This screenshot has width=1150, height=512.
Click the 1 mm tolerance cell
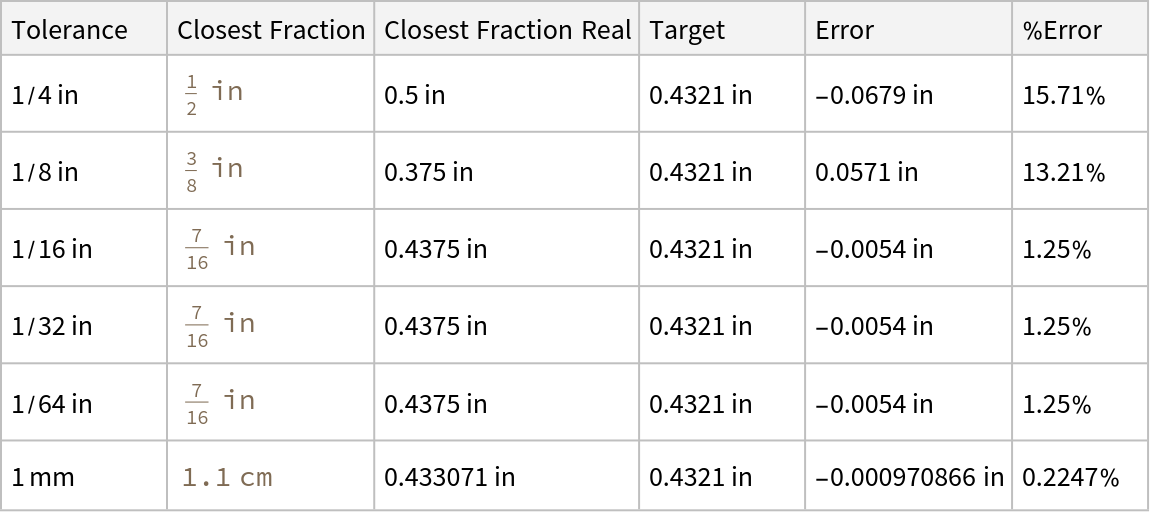(43, 477)
